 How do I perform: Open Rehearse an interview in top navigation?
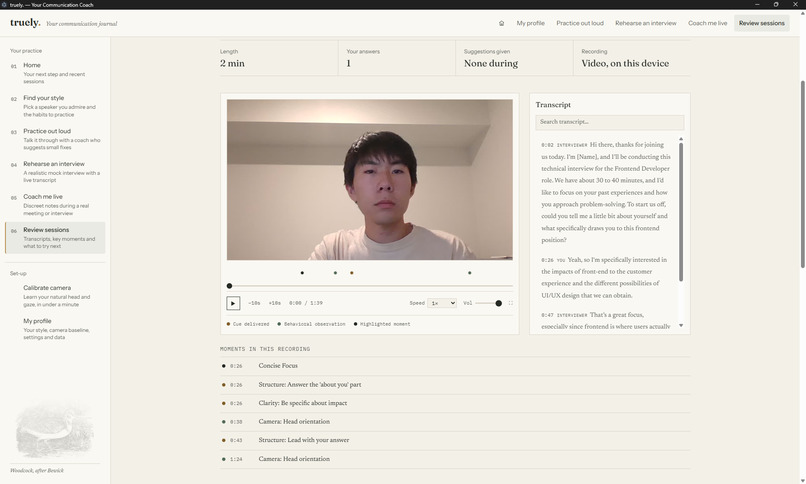click(x=646, y=23)
